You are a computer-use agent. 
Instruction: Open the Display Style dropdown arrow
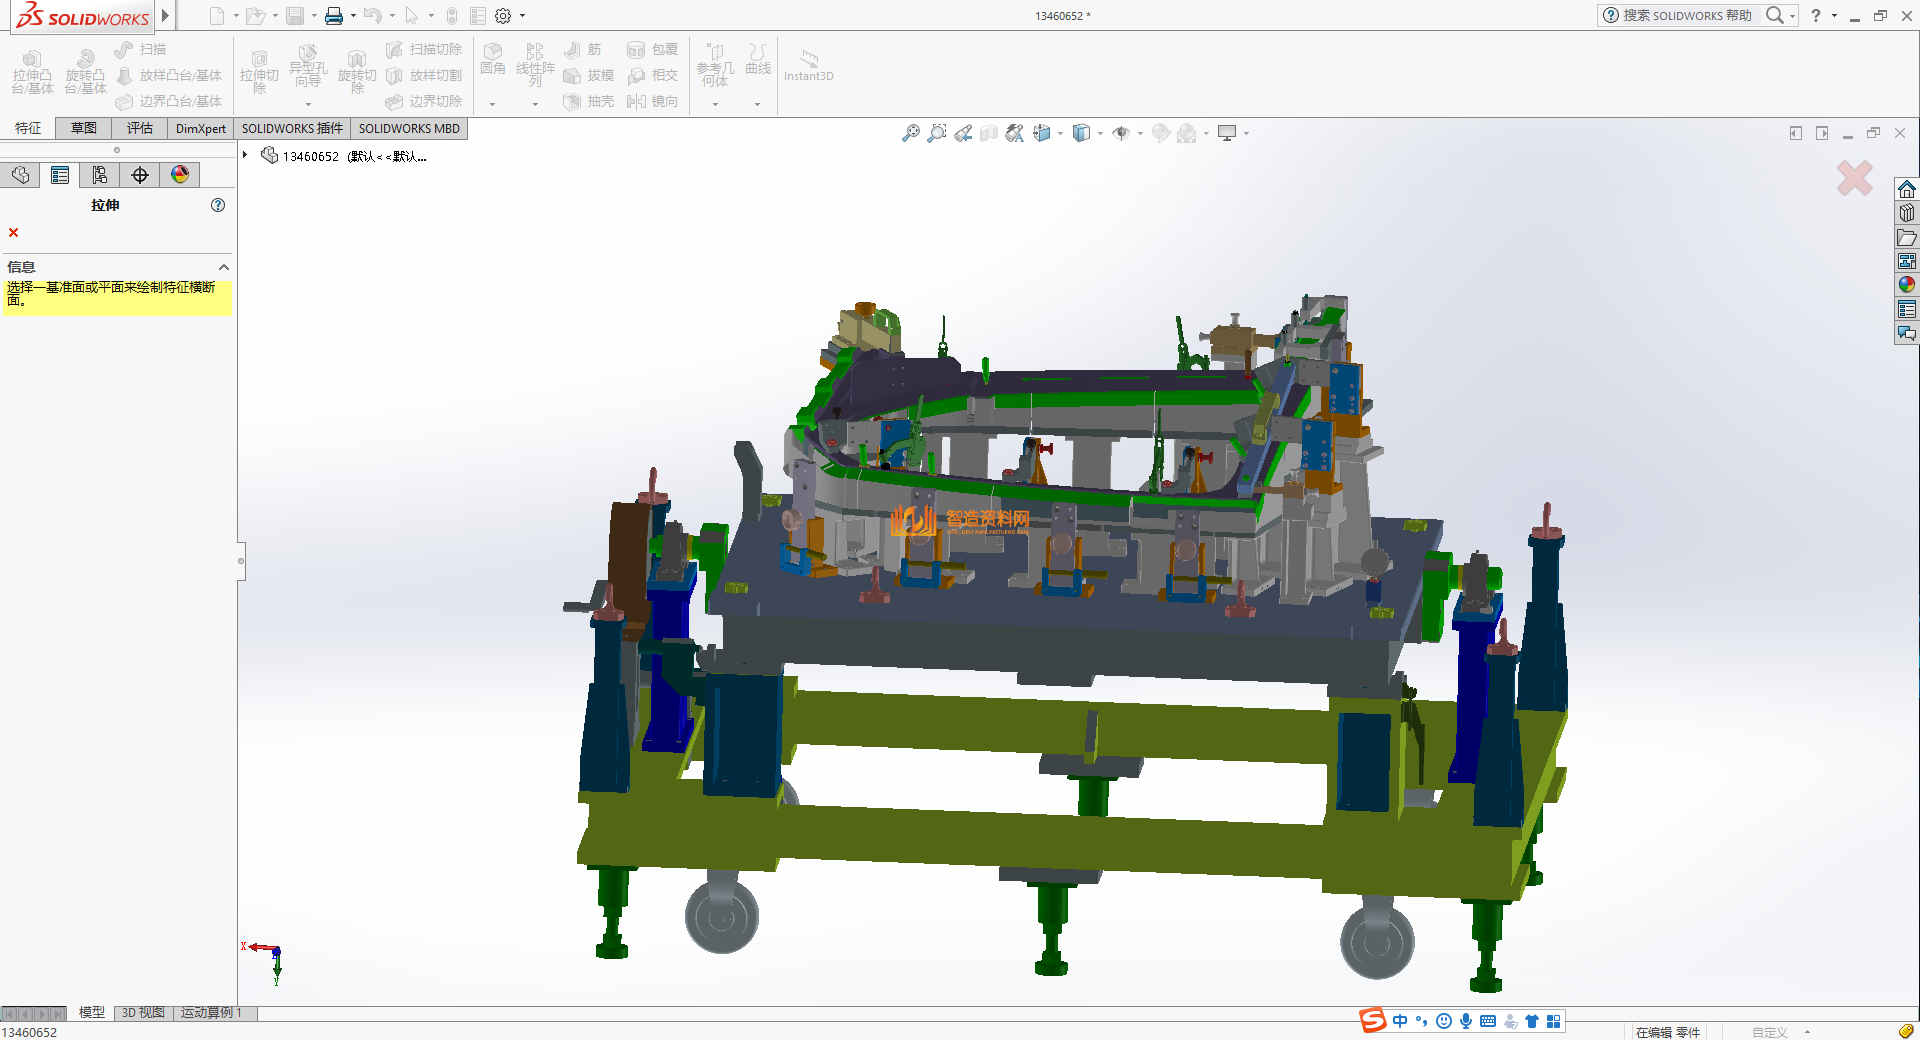1100,133
